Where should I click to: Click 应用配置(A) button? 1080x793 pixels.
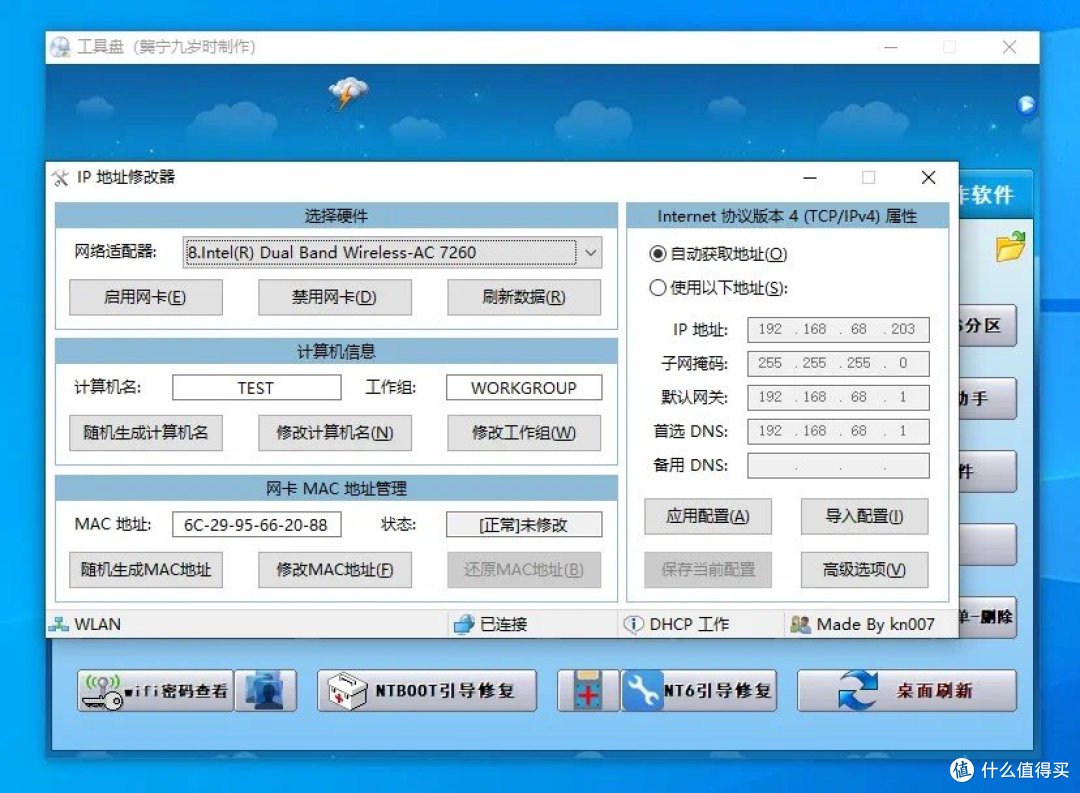point(707,516)
